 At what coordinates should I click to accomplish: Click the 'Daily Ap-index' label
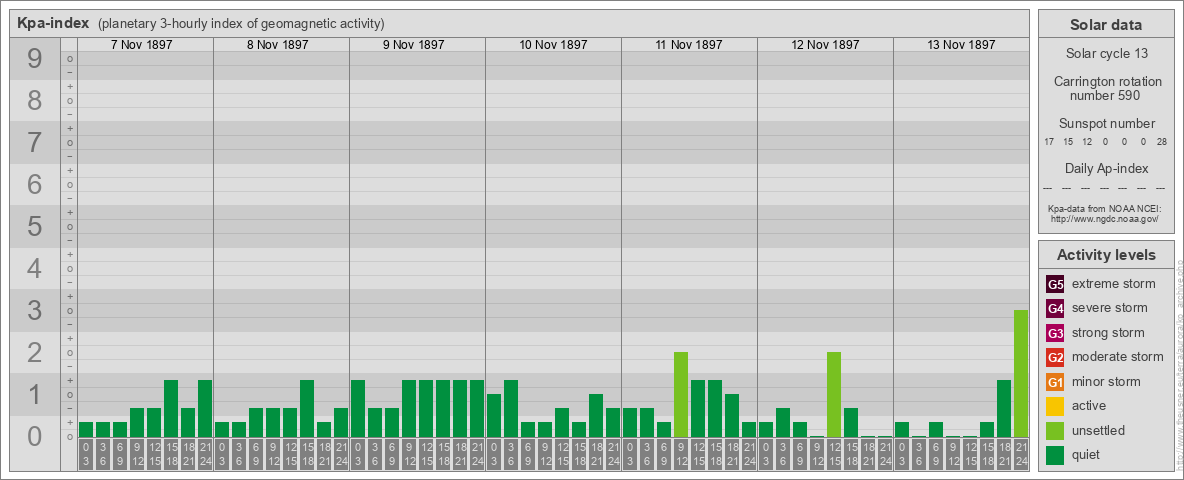tap(1107, 168)
